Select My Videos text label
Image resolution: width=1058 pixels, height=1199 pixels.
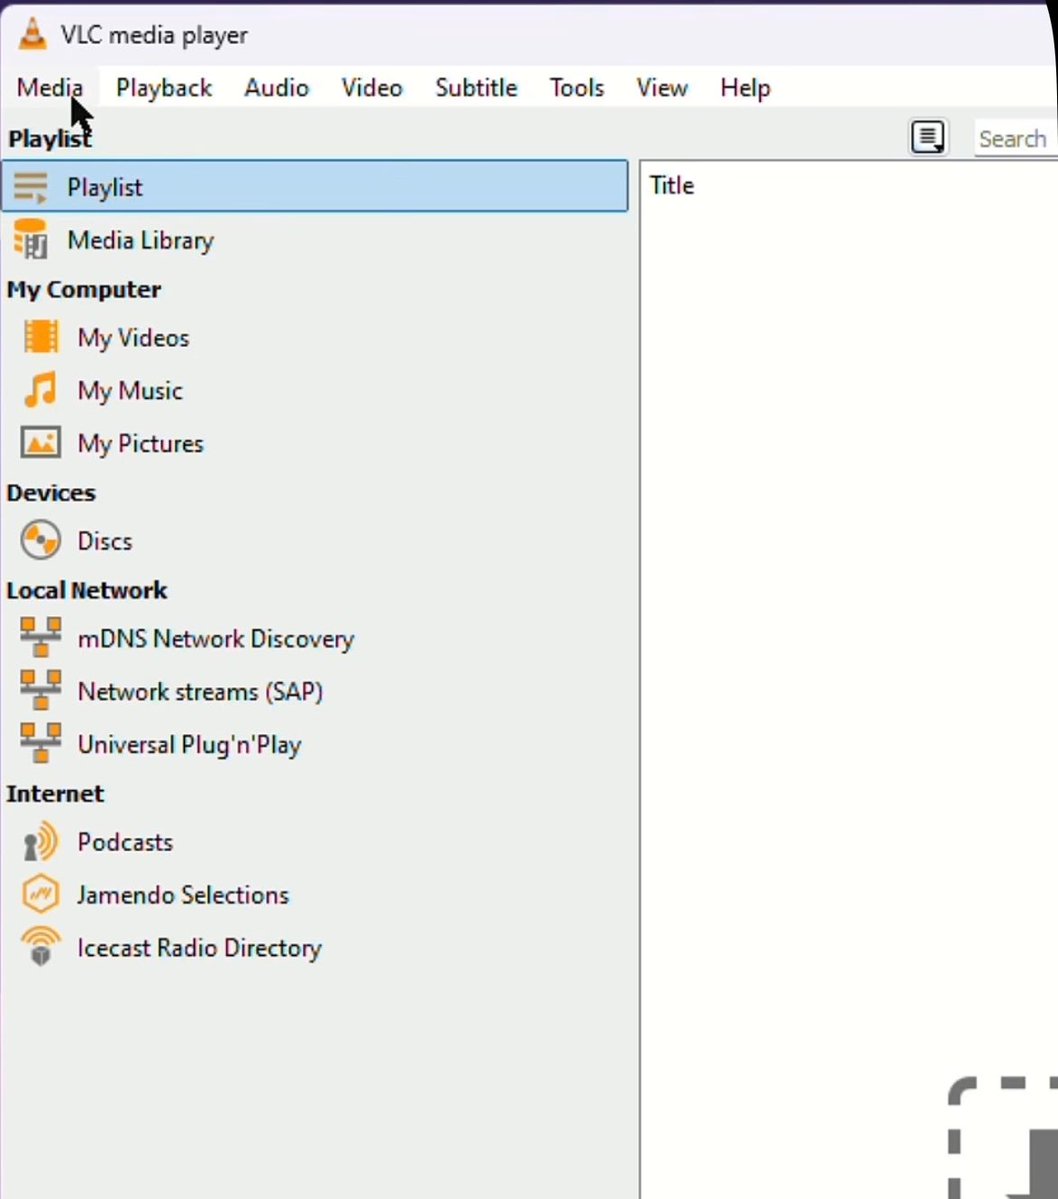133,339
